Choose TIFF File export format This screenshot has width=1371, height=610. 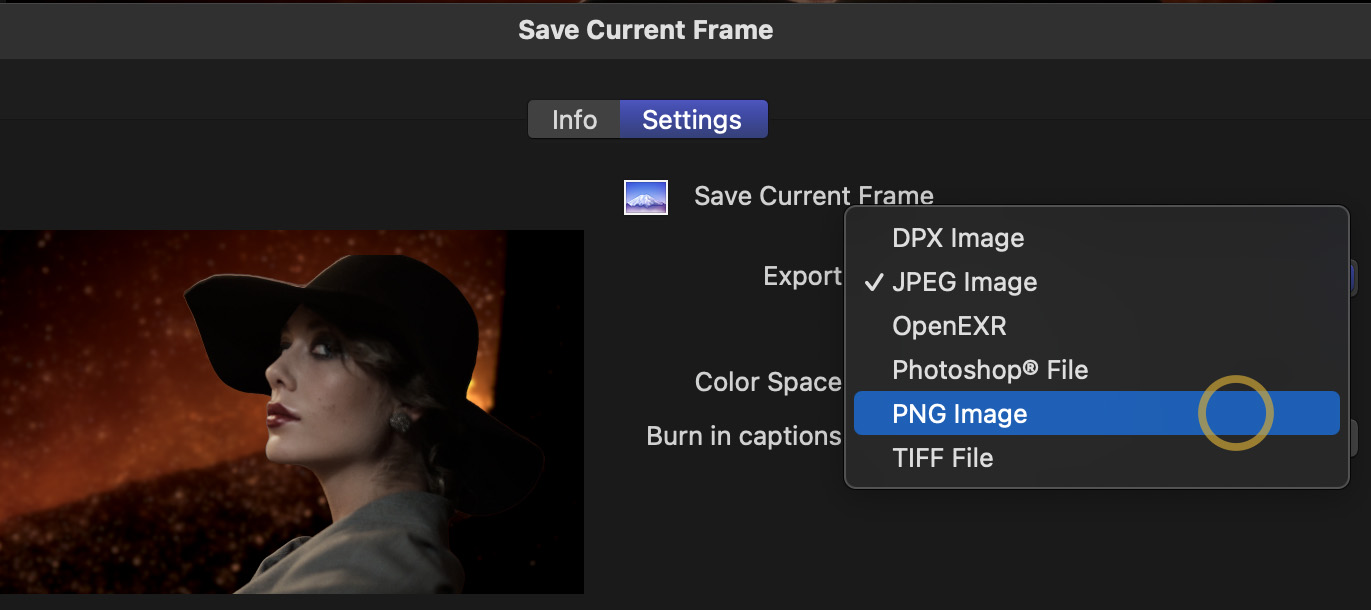[942, 458]
